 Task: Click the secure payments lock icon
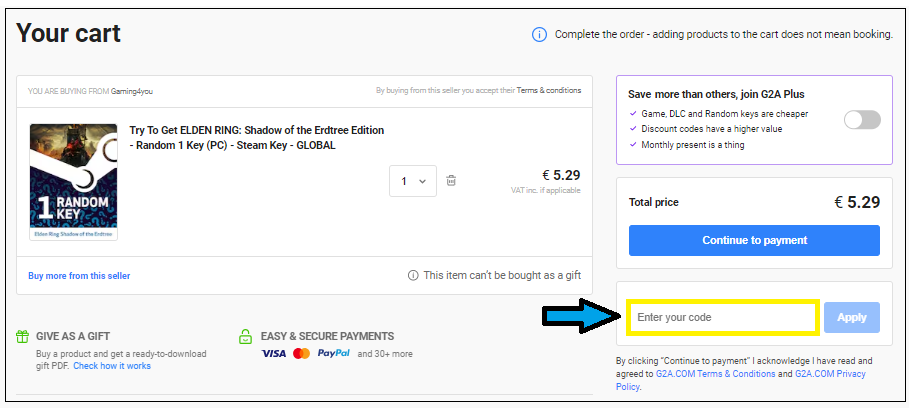(x=246, y=337)
